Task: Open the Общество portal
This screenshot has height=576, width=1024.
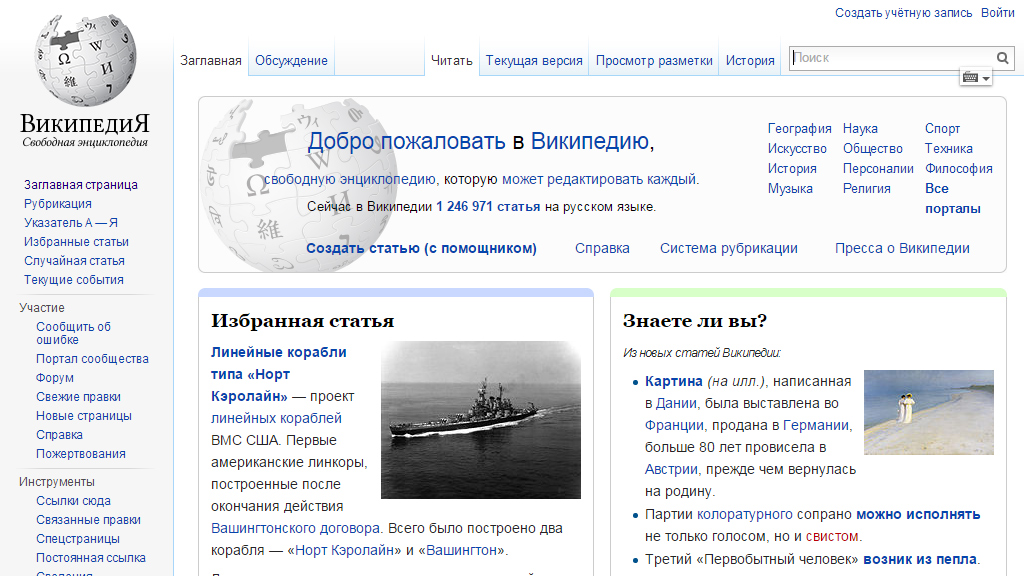Action: (872, 149)
